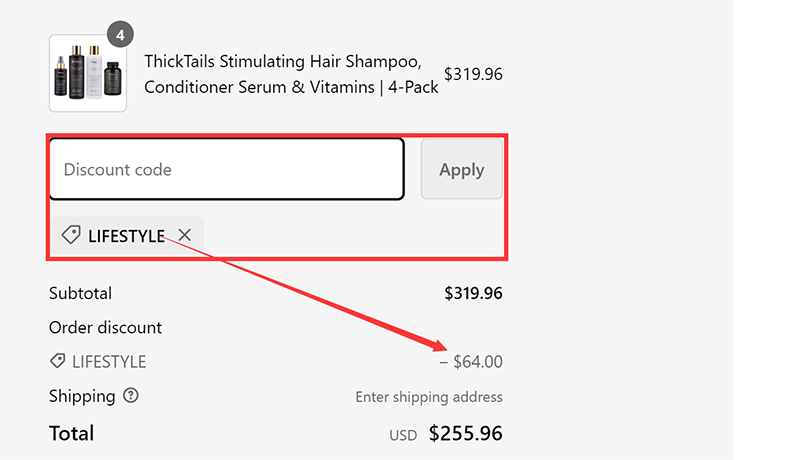Focus the Discount code input field

(x=226, y=169)
